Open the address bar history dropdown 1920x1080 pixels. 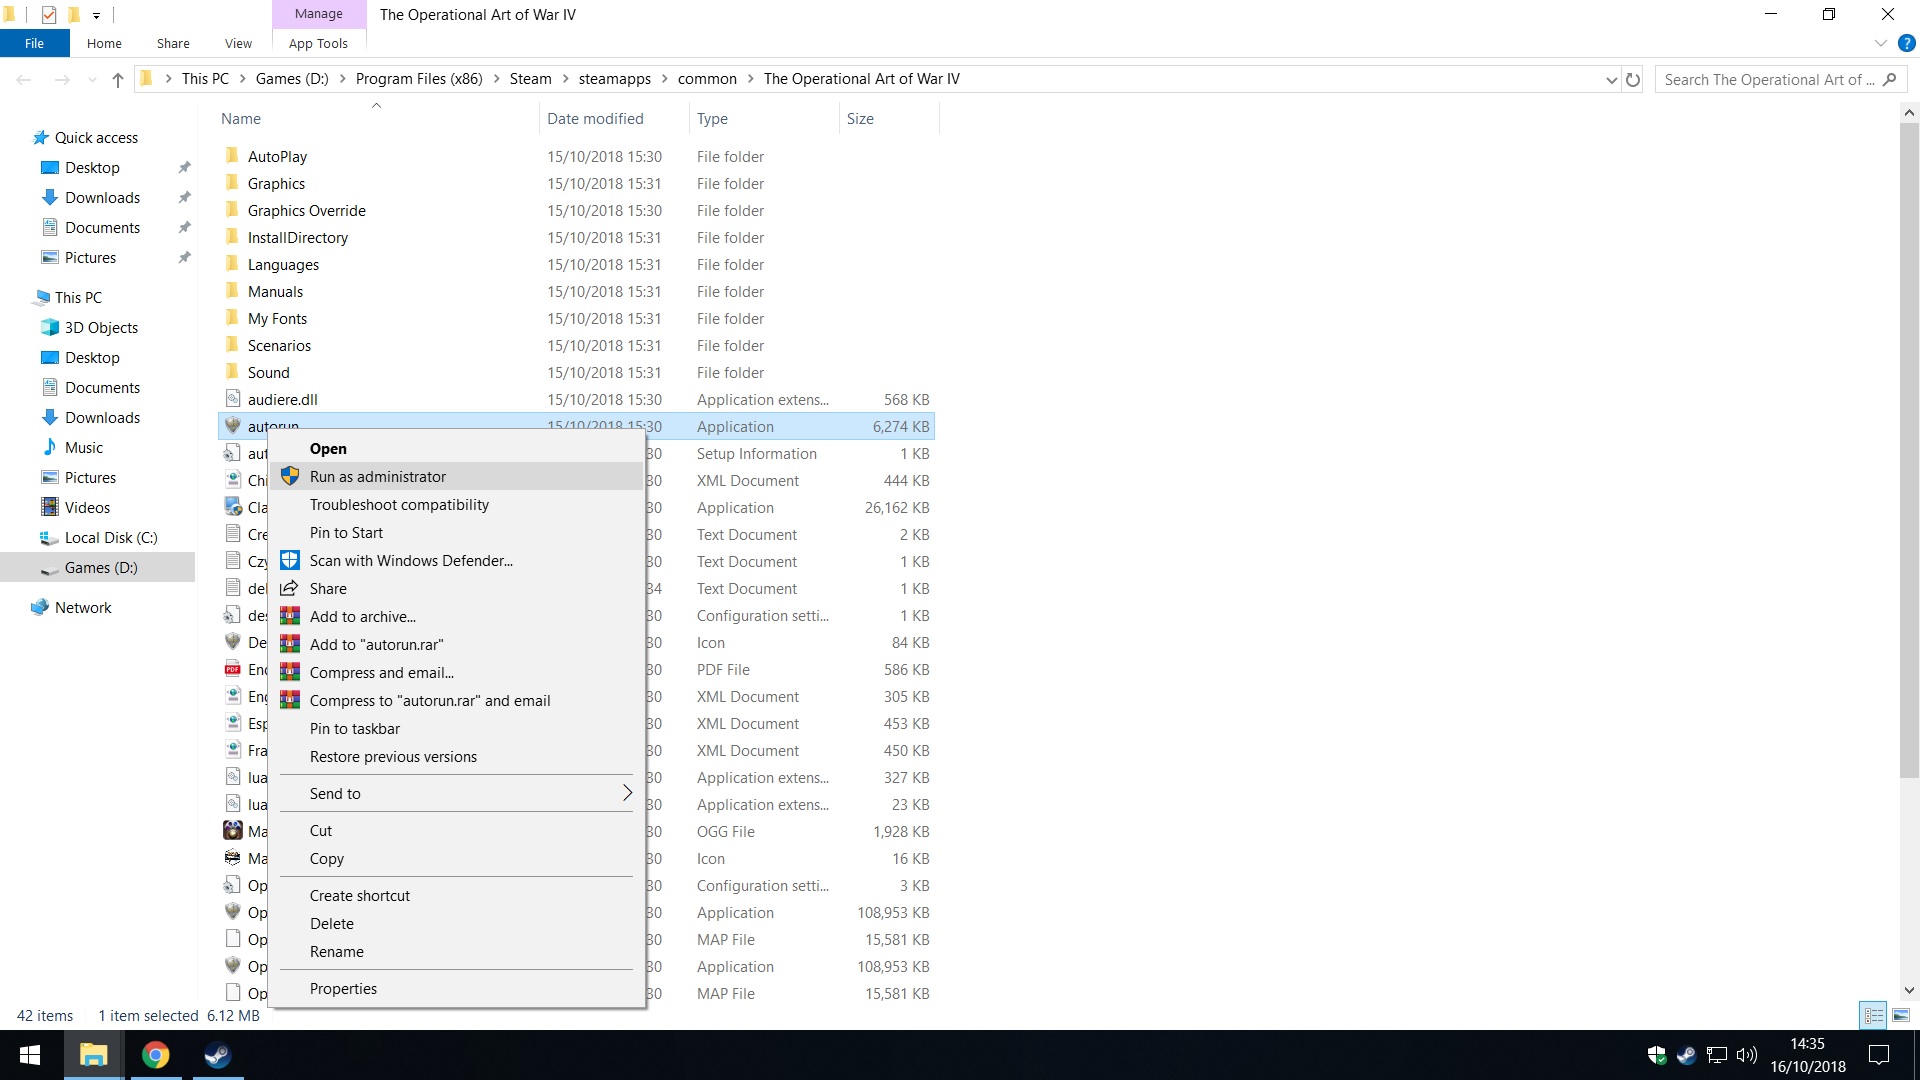(1611, 79)
